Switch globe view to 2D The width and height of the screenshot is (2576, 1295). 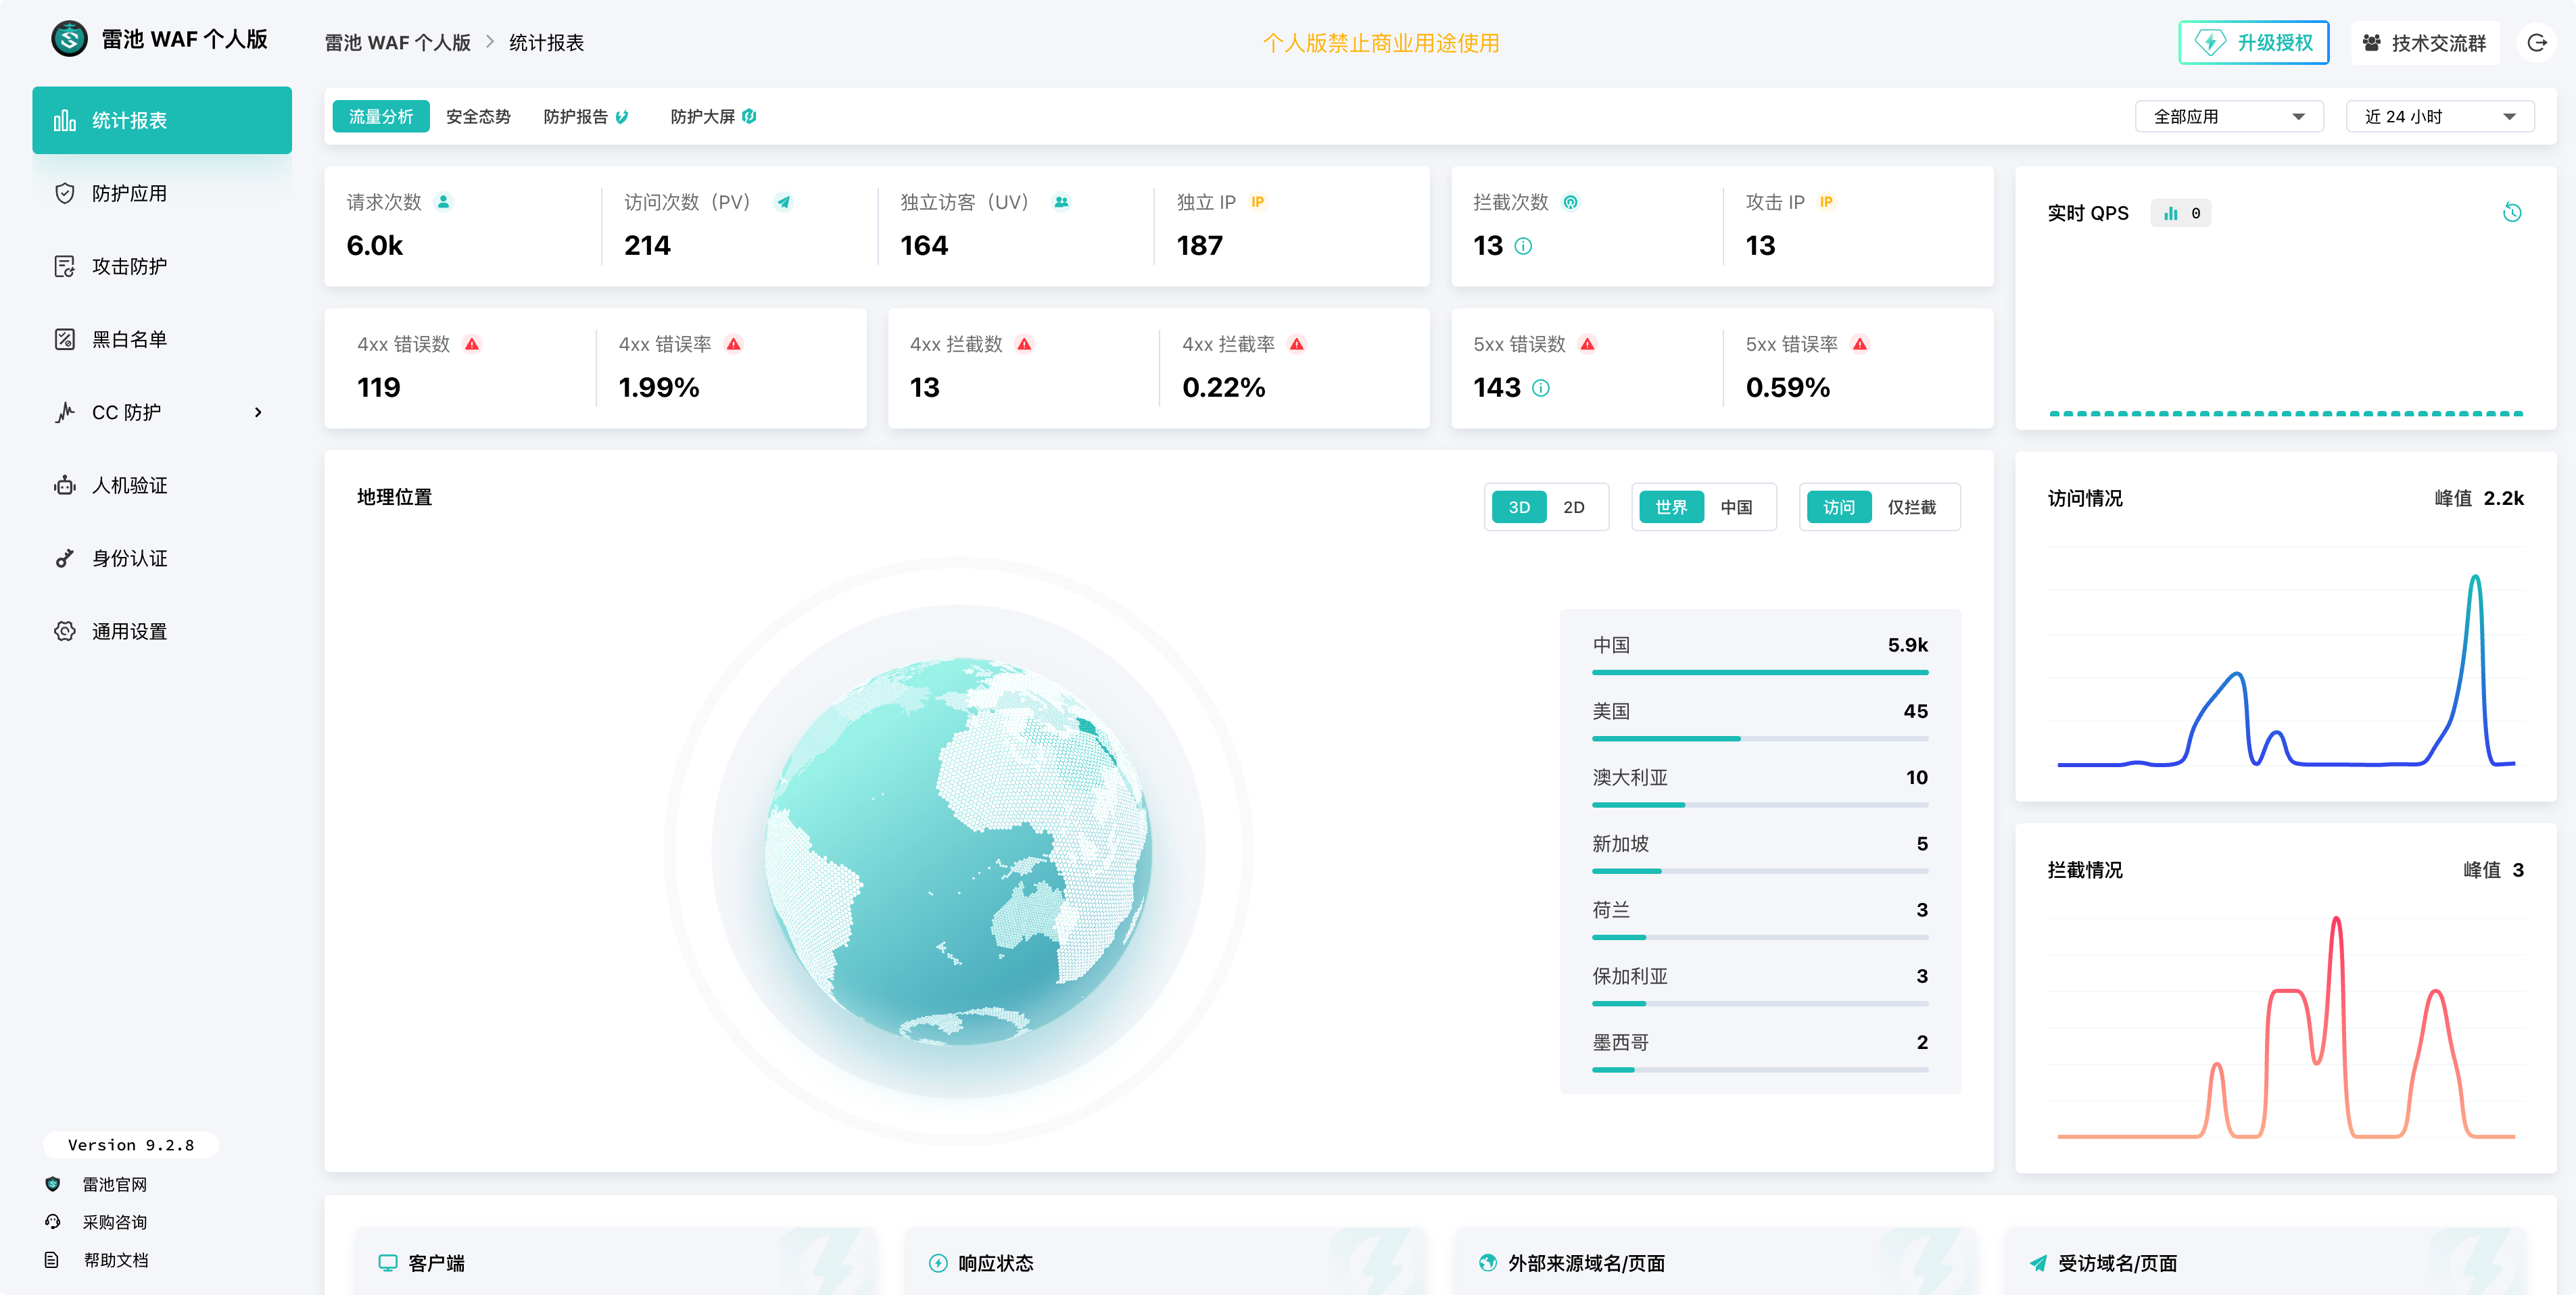pyautogui.click(x=1573, y=507)
